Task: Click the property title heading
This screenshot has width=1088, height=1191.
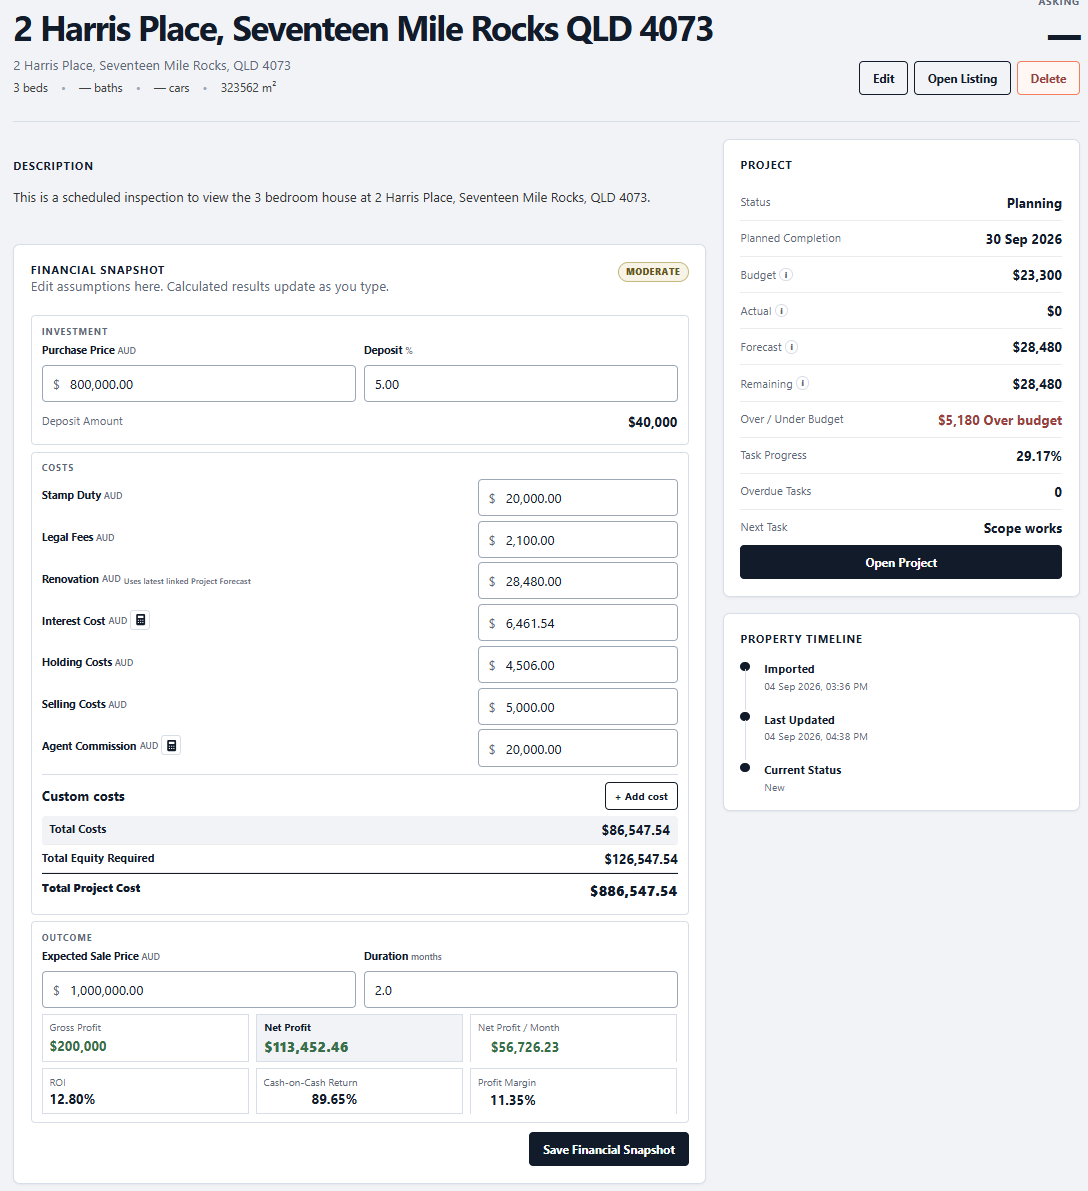Action: 363,29
